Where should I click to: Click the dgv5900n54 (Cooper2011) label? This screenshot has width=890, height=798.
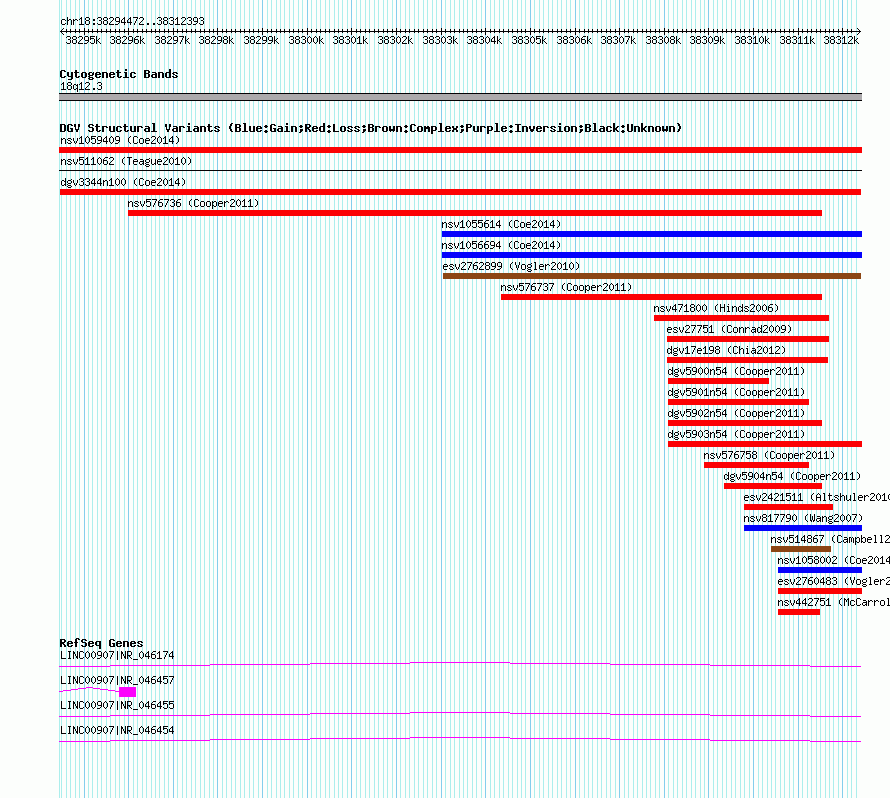[736, 371]
